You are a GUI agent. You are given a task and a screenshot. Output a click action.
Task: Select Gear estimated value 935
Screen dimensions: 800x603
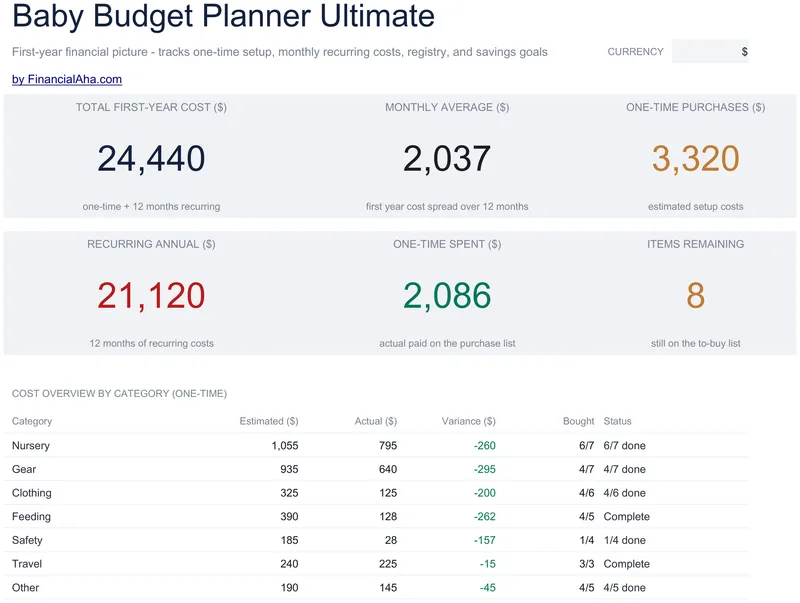coord(289,469)
